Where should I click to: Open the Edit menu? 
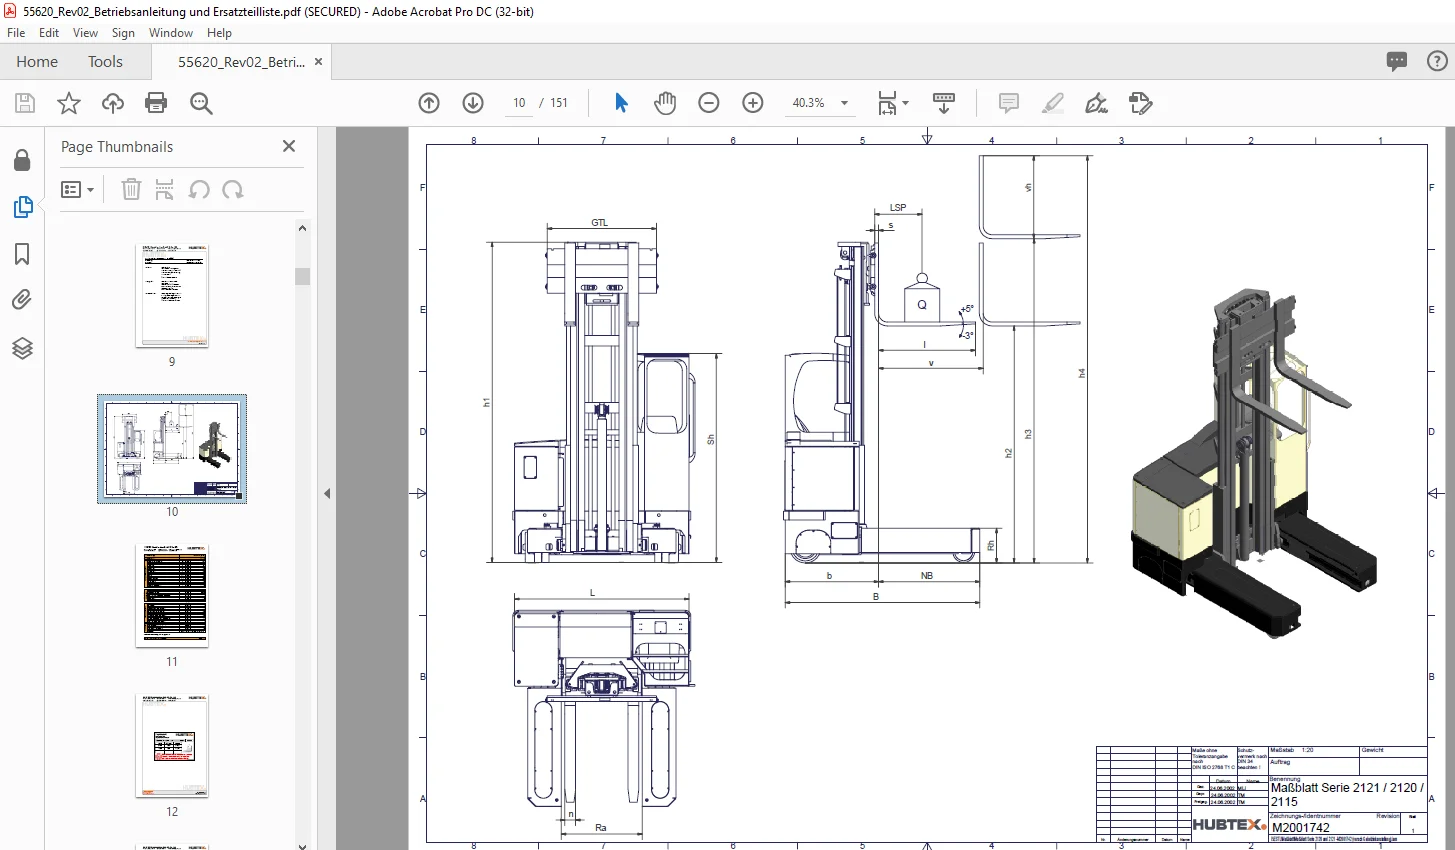pos(49,33)
